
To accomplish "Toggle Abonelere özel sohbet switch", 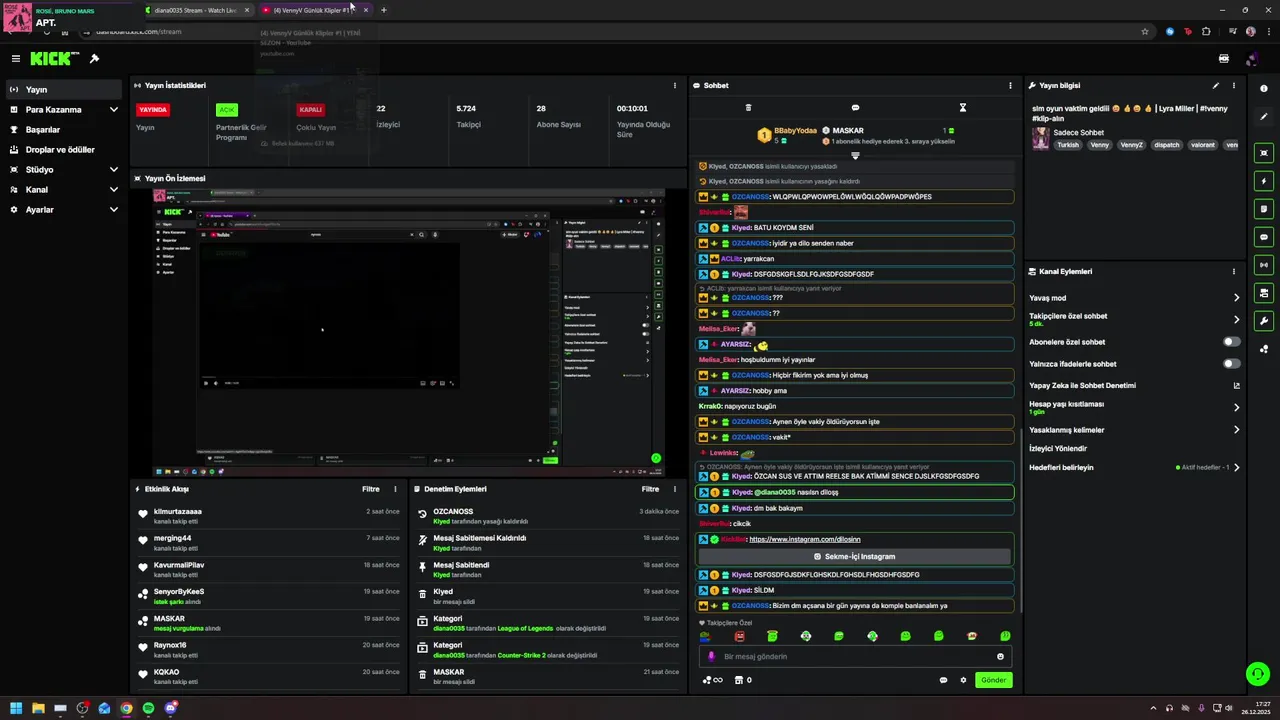I will (x=1232, y=342).
